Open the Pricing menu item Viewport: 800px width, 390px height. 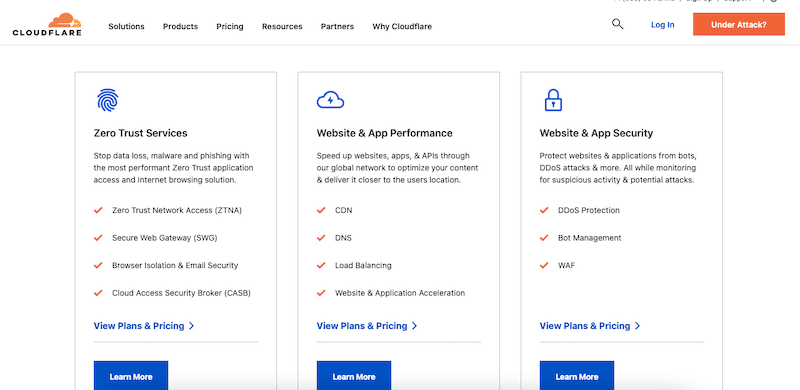click(x=230, y=27)
